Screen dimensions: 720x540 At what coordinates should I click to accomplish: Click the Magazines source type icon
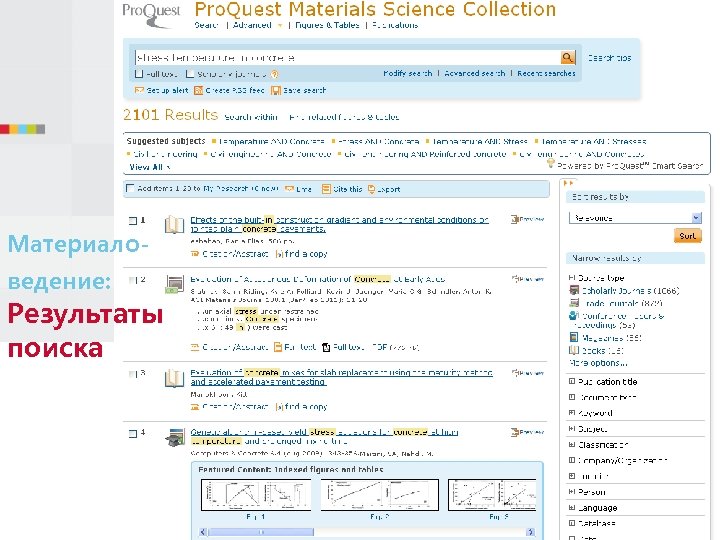coord(574,338)
